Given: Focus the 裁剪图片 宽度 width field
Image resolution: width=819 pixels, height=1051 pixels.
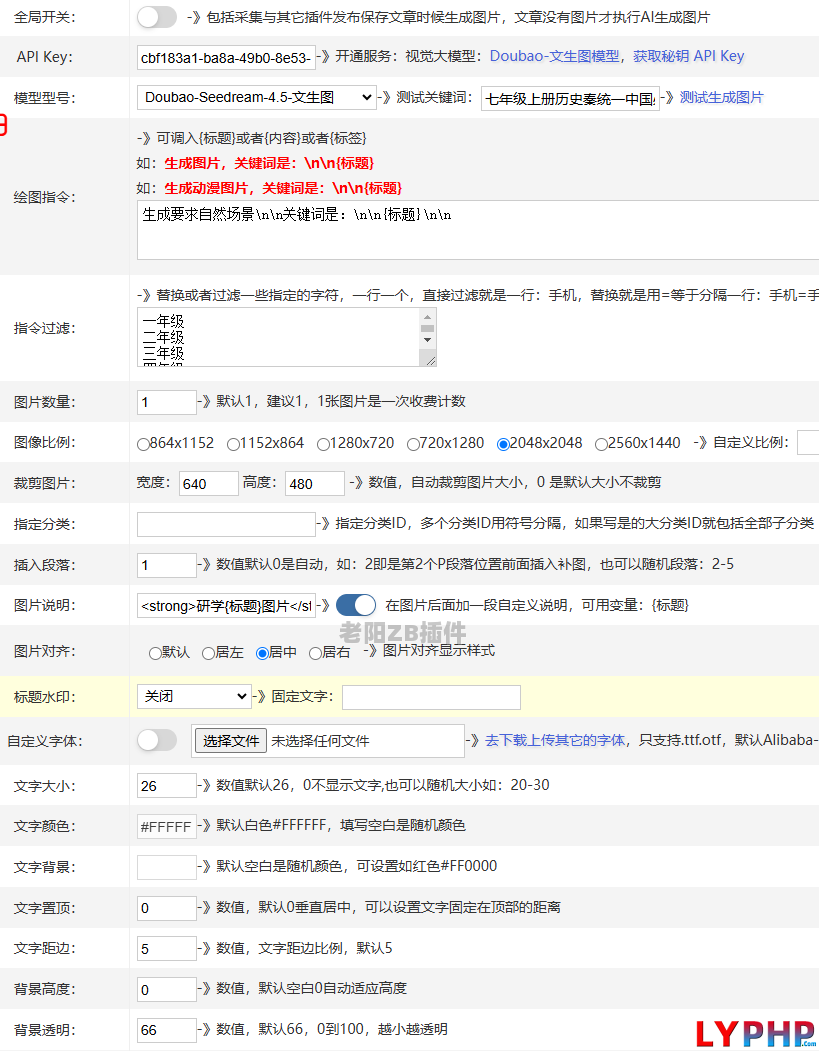Looking at the screenshot, I should [208, 484].
